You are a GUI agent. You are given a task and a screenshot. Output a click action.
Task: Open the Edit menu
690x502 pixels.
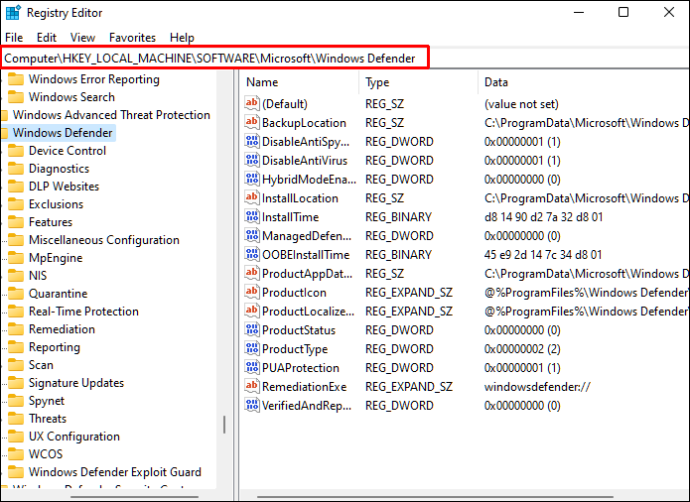click(46, 37)
